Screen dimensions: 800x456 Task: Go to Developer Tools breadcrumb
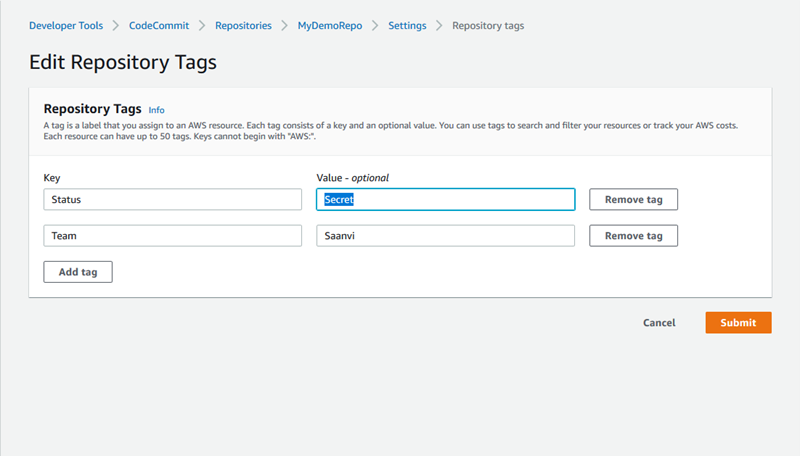click(66, 25)
